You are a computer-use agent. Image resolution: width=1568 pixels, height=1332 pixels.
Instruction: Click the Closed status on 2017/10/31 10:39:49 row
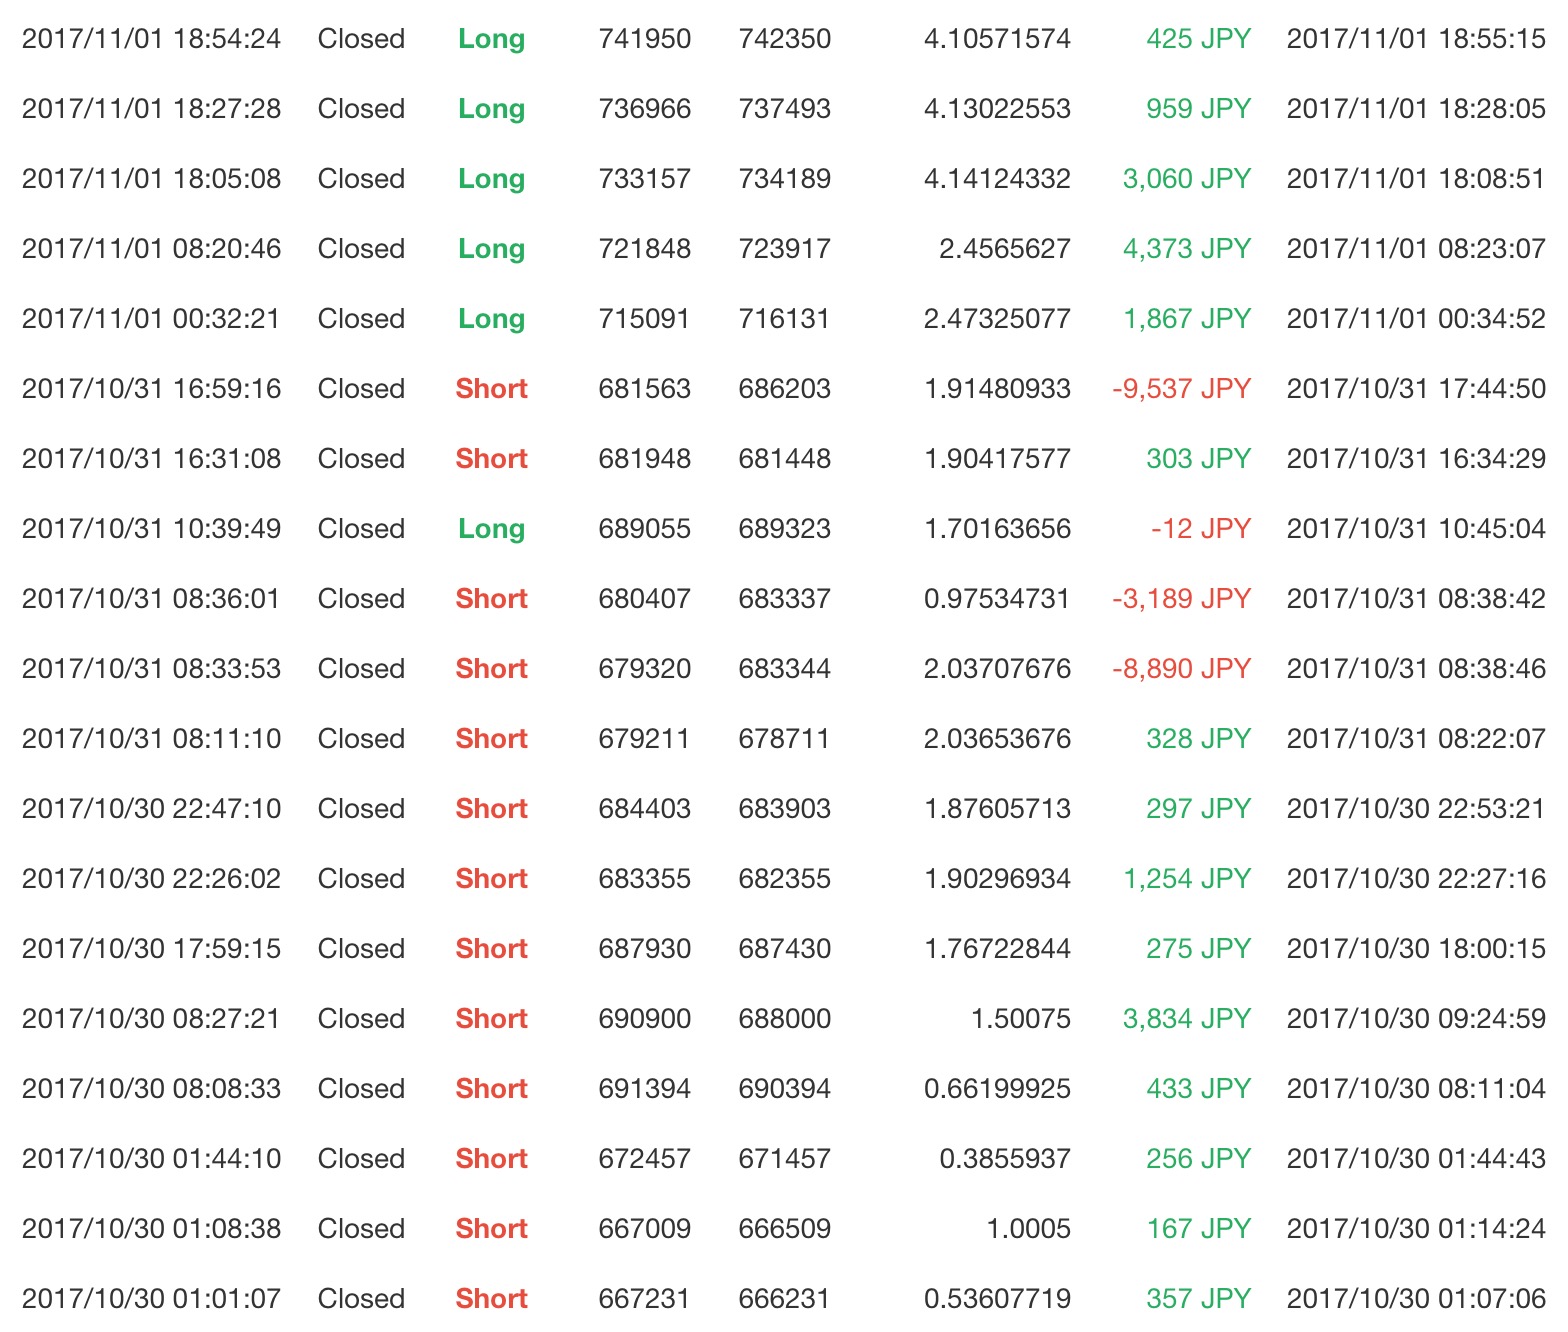click(x=361, y=529)
